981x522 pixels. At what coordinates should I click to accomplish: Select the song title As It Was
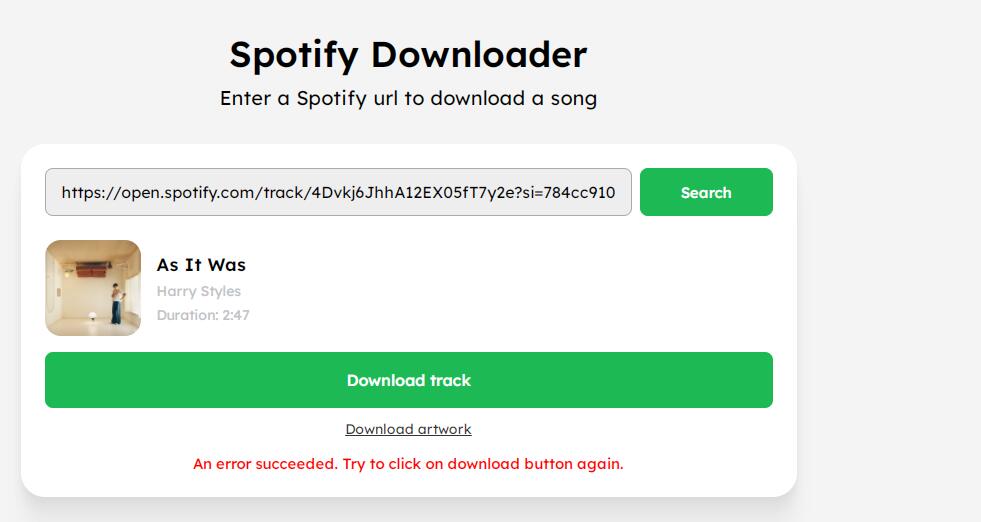(201, 265)
